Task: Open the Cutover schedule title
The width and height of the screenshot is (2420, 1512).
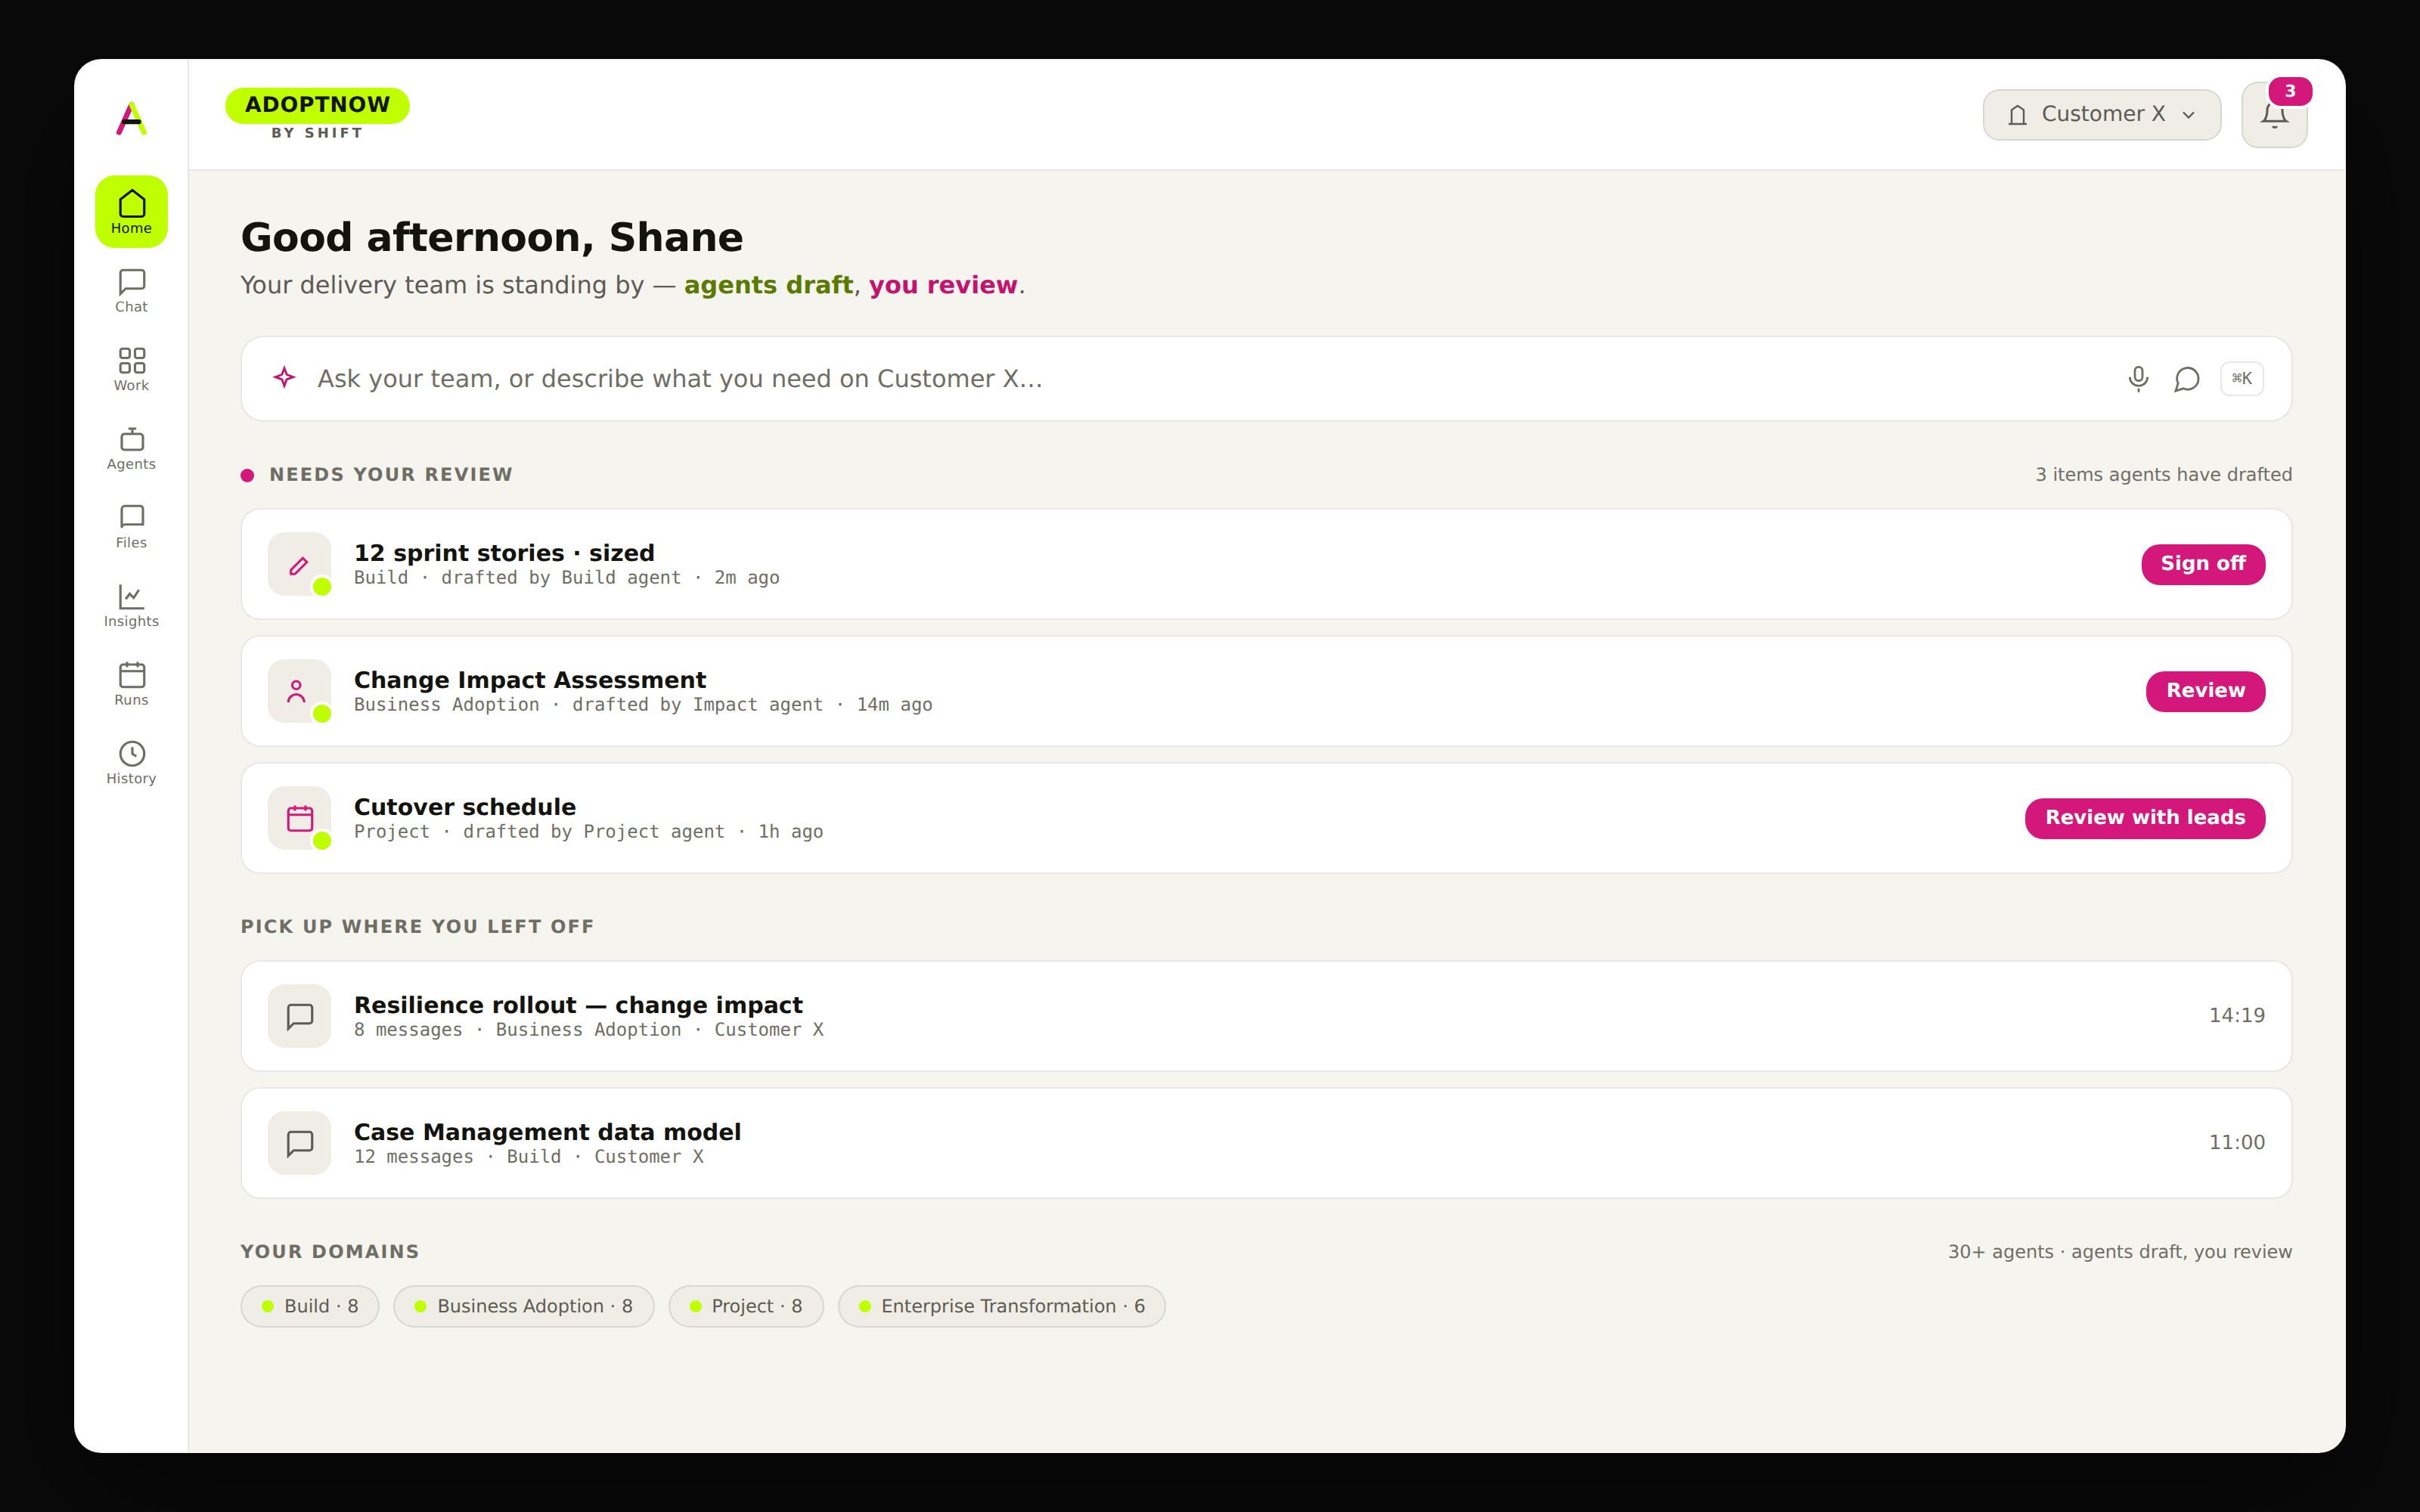Action: 465,807
